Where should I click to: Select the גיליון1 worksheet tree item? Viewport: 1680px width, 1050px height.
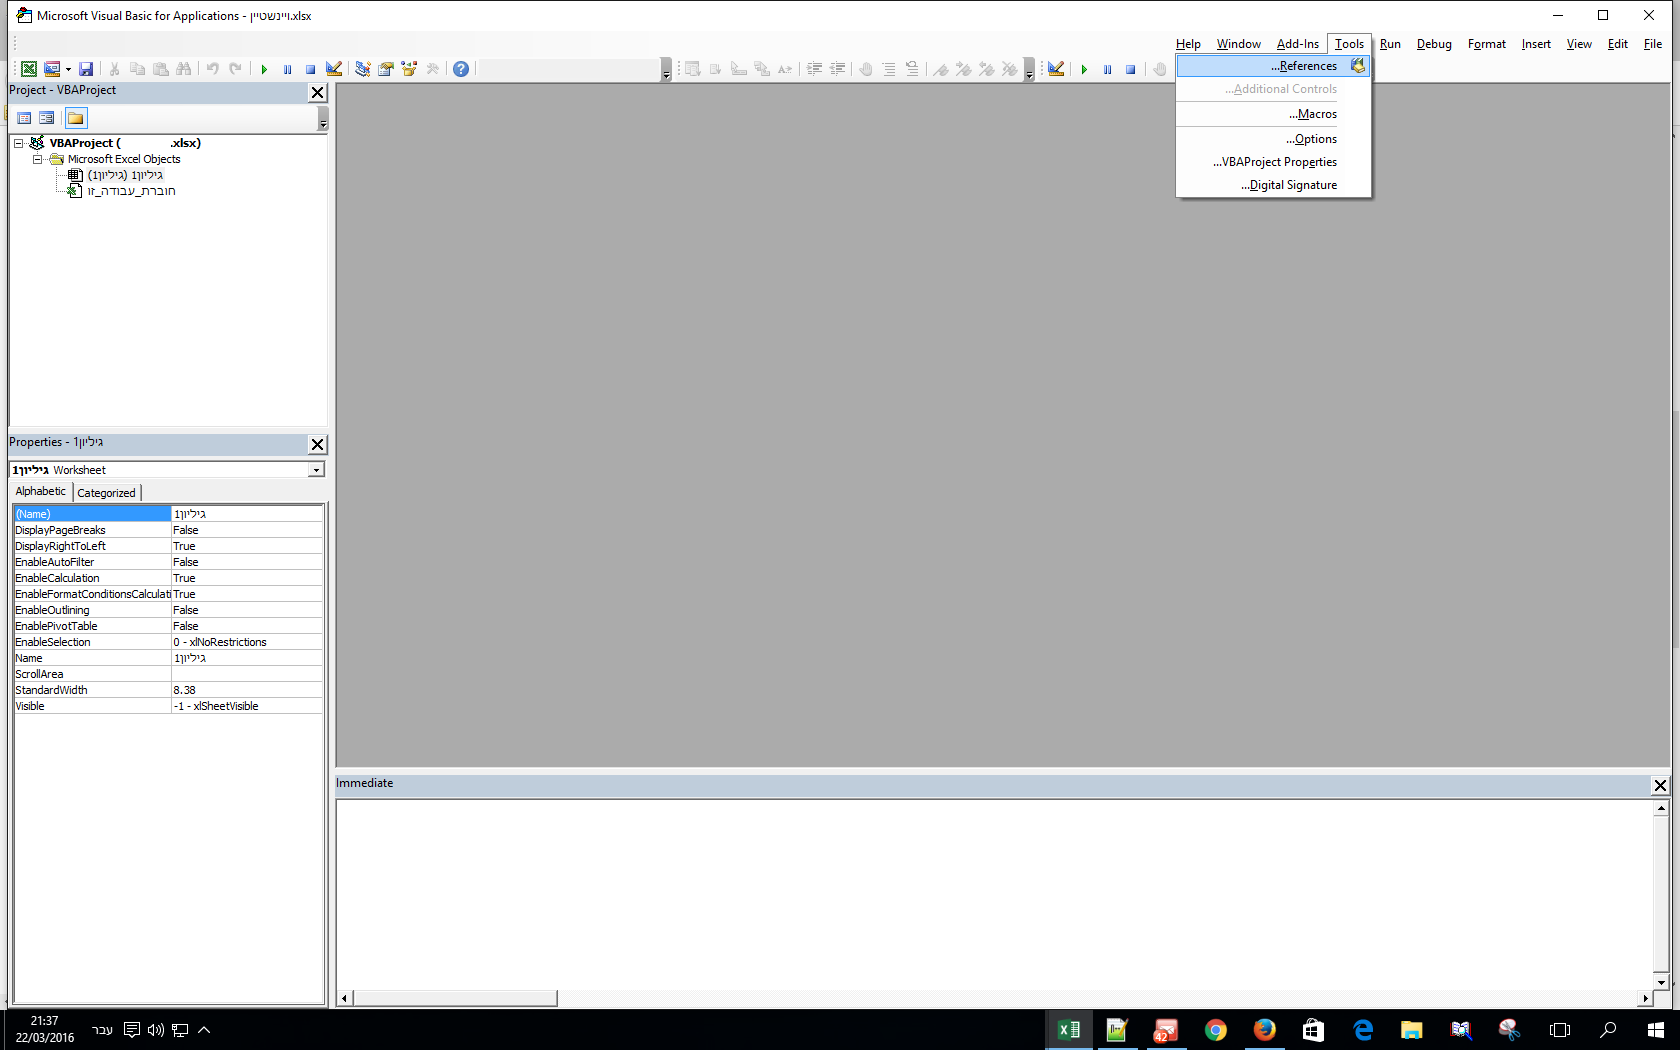[125, 175]
